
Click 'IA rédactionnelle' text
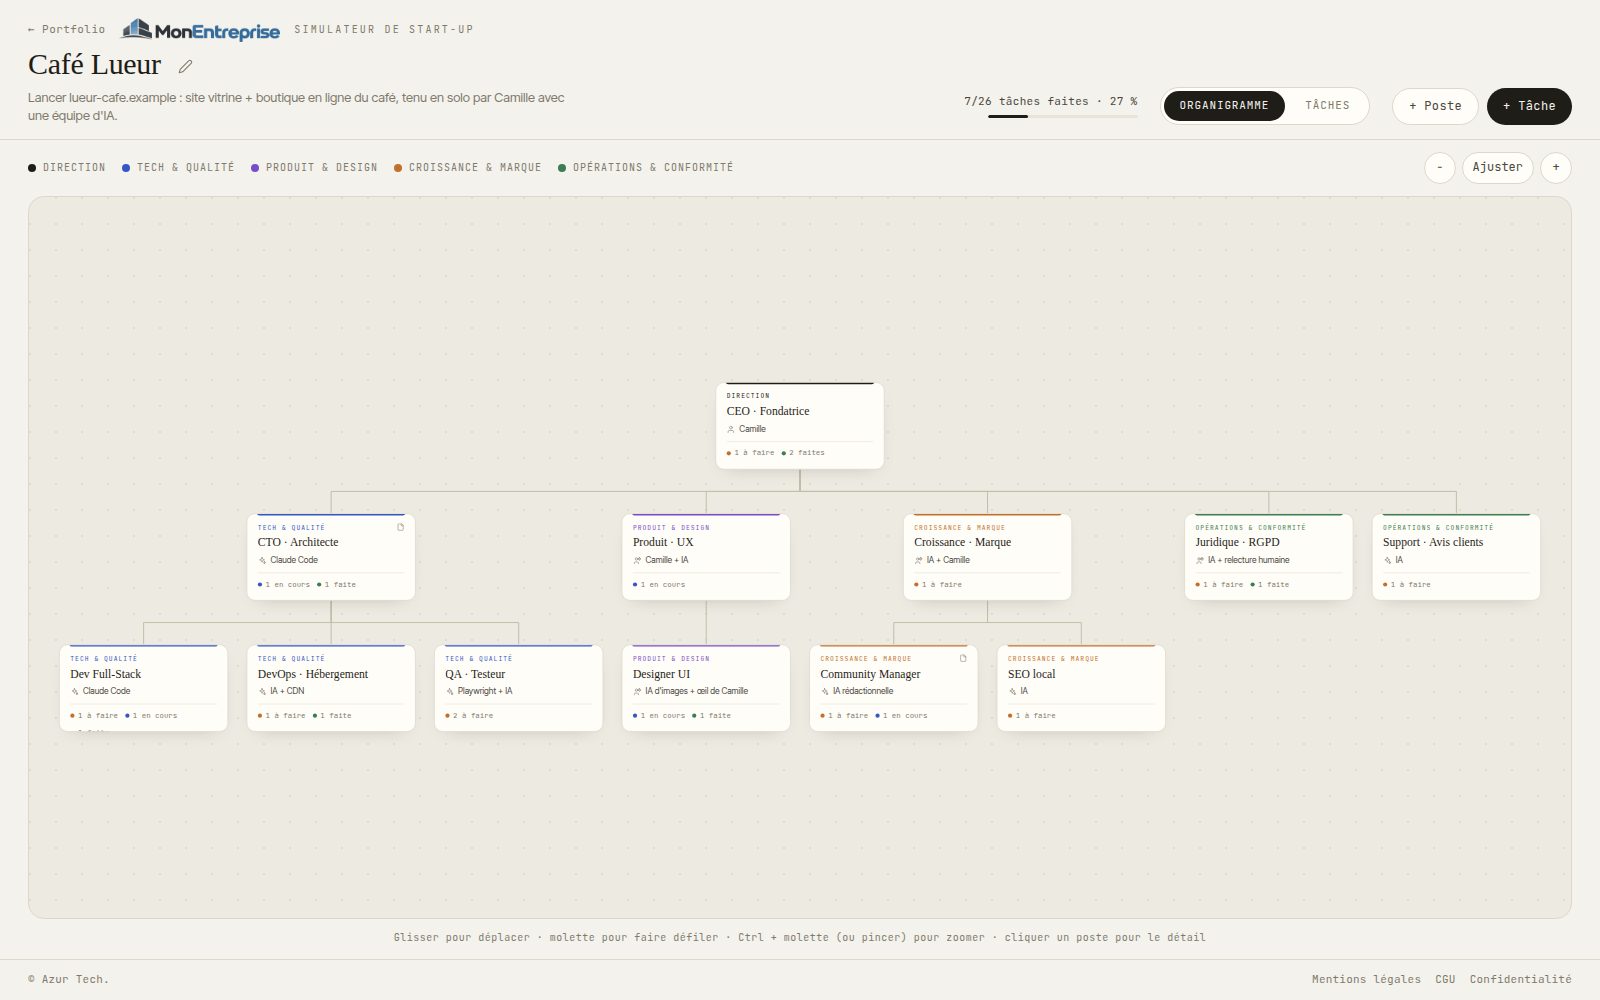tap(863, 691)
